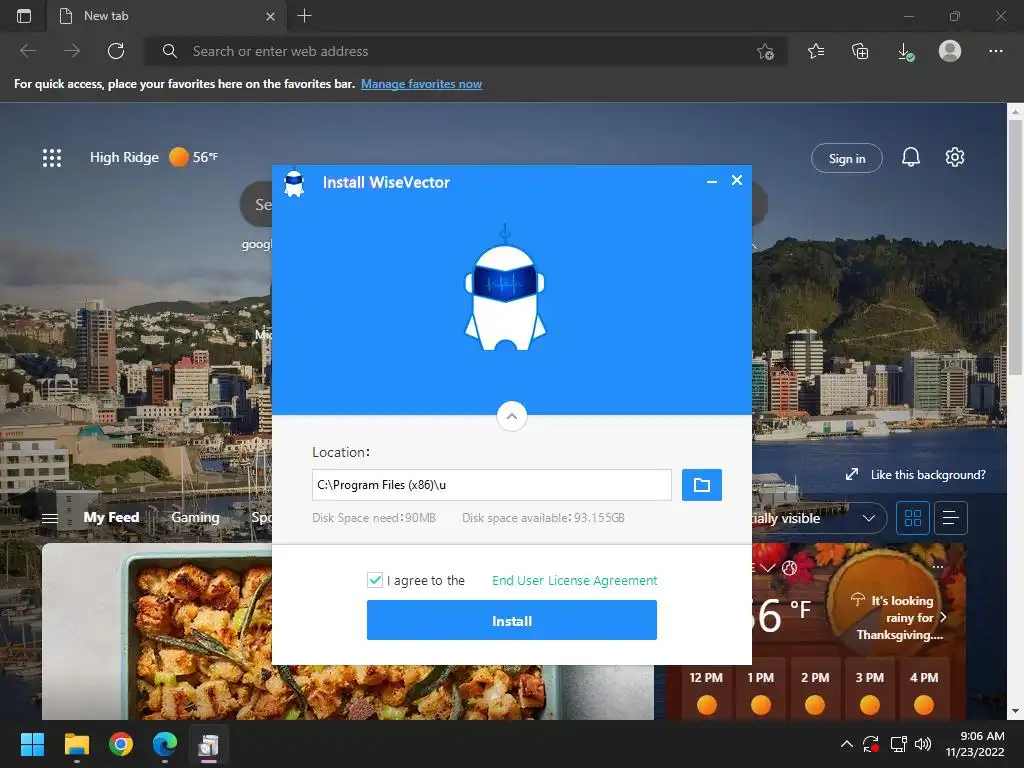Browse for install folder with folder icon
Screen dimensions: 1024x768
(x=701, y=485)
